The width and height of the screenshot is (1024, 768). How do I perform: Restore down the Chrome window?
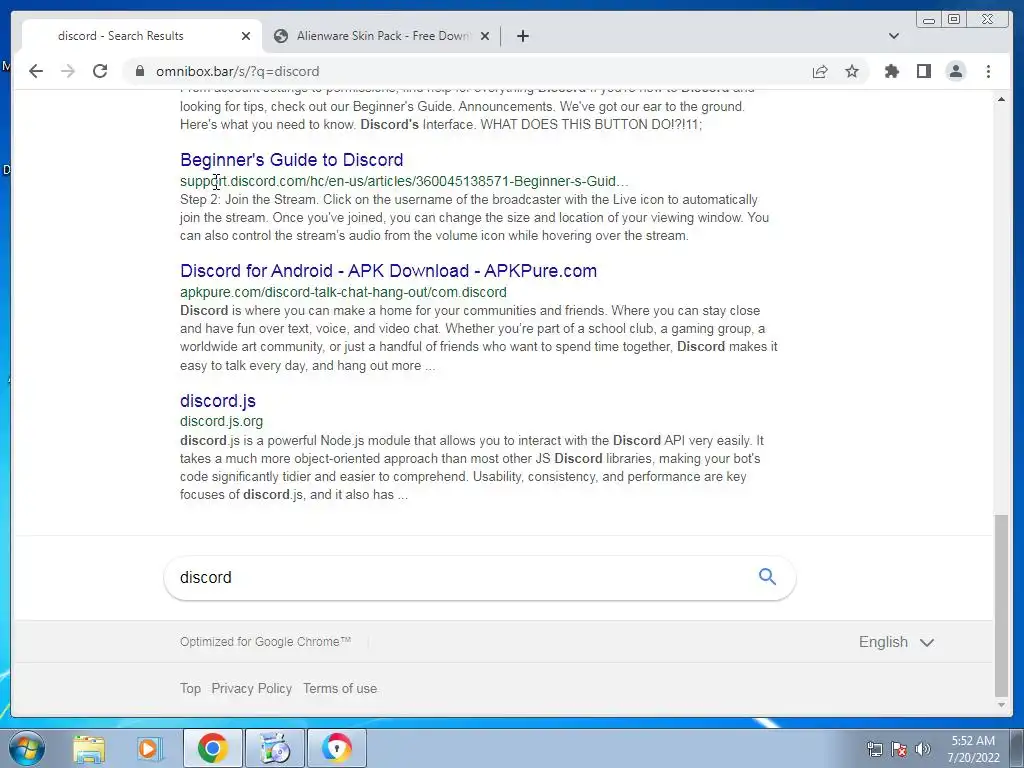(953, 20)
